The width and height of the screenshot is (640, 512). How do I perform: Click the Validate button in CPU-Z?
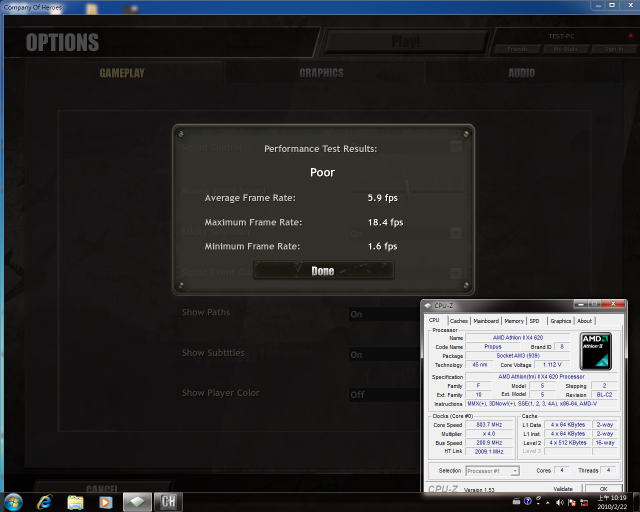[x=563, y=489]
